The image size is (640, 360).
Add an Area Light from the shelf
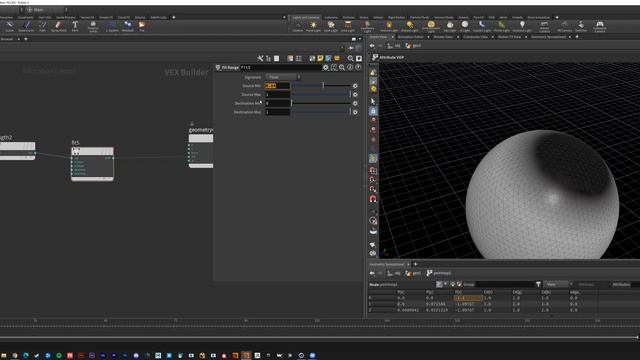(348, 27)
